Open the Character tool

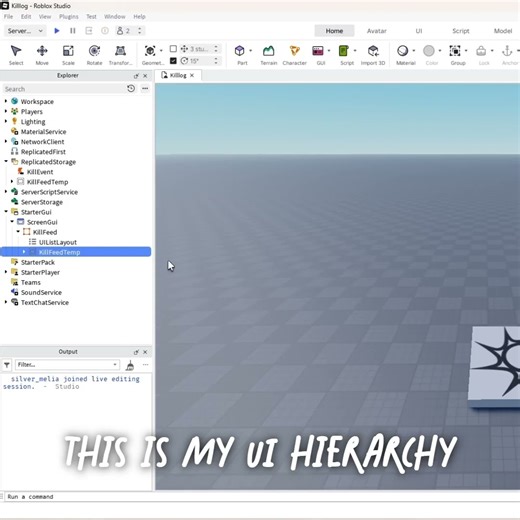[x=295, y=55]
